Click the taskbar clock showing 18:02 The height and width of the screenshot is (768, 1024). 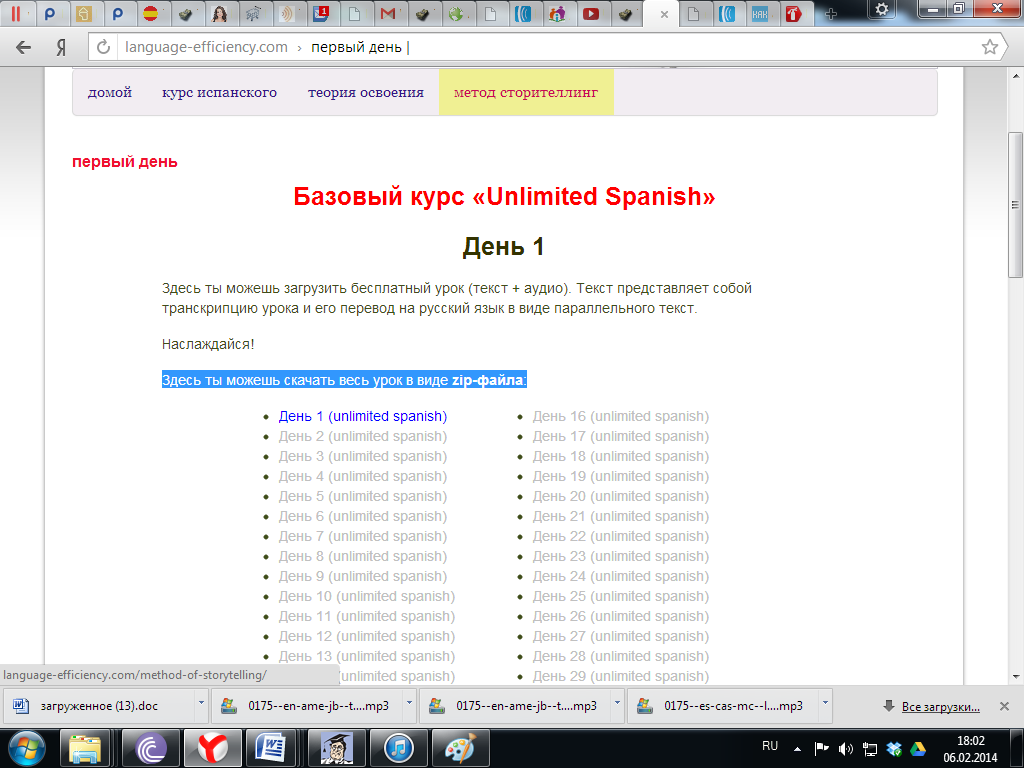tap(970, 749)
